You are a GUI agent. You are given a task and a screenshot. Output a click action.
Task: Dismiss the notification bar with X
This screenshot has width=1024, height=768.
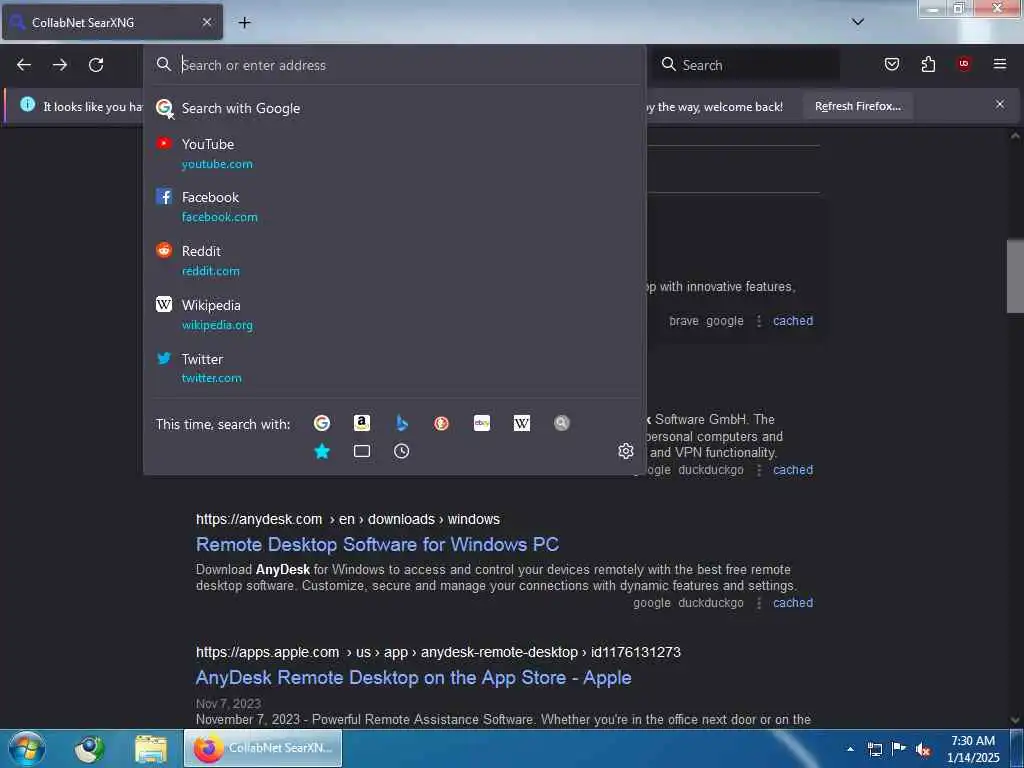[x=1000, y=104]
